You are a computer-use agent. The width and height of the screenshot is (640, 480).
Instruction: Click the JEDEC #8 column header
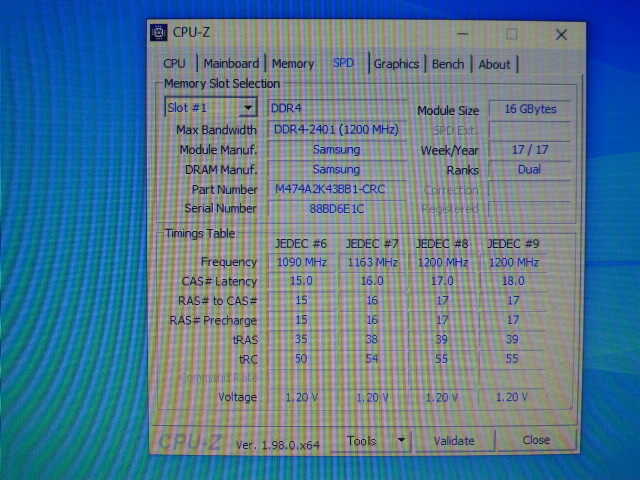[442, 244]
